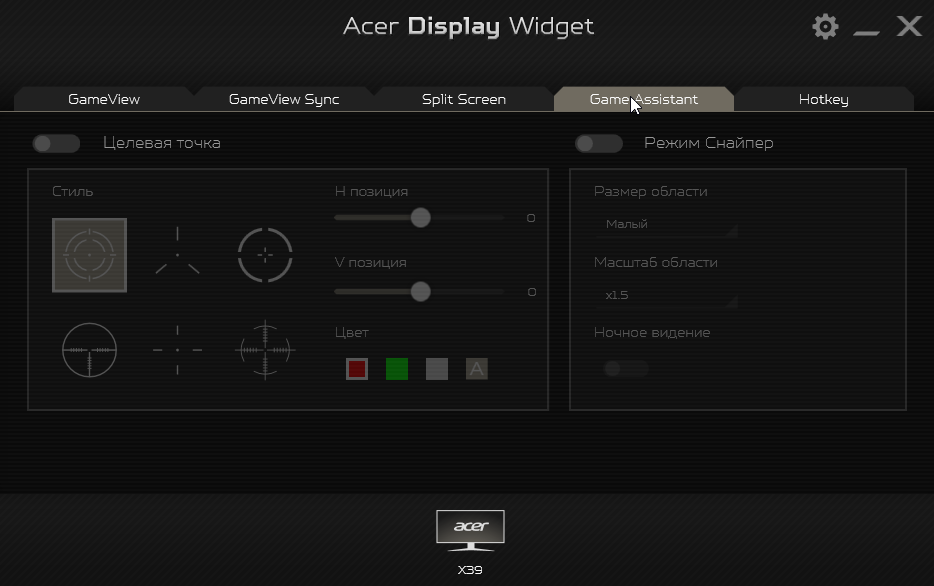Viewport: 934px width, 586px height.
Task: Select the auto color 'A' swatch
Action: click(477, 369)
